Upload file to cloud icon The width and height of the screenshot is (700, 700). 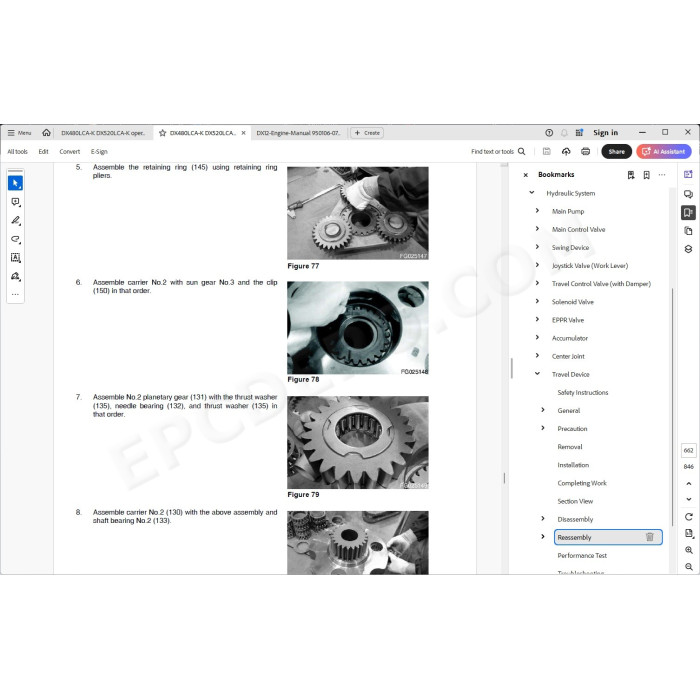566,151
